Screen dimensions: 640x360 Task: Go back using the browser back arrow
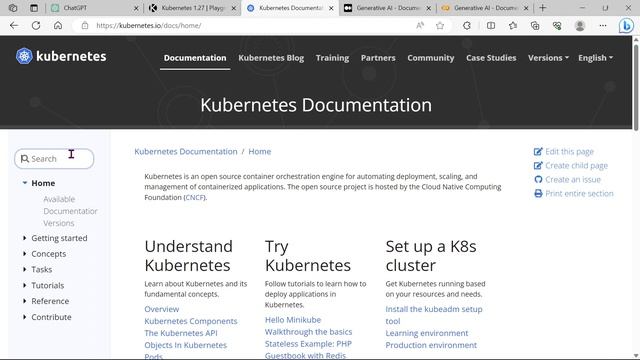(14, 25)
